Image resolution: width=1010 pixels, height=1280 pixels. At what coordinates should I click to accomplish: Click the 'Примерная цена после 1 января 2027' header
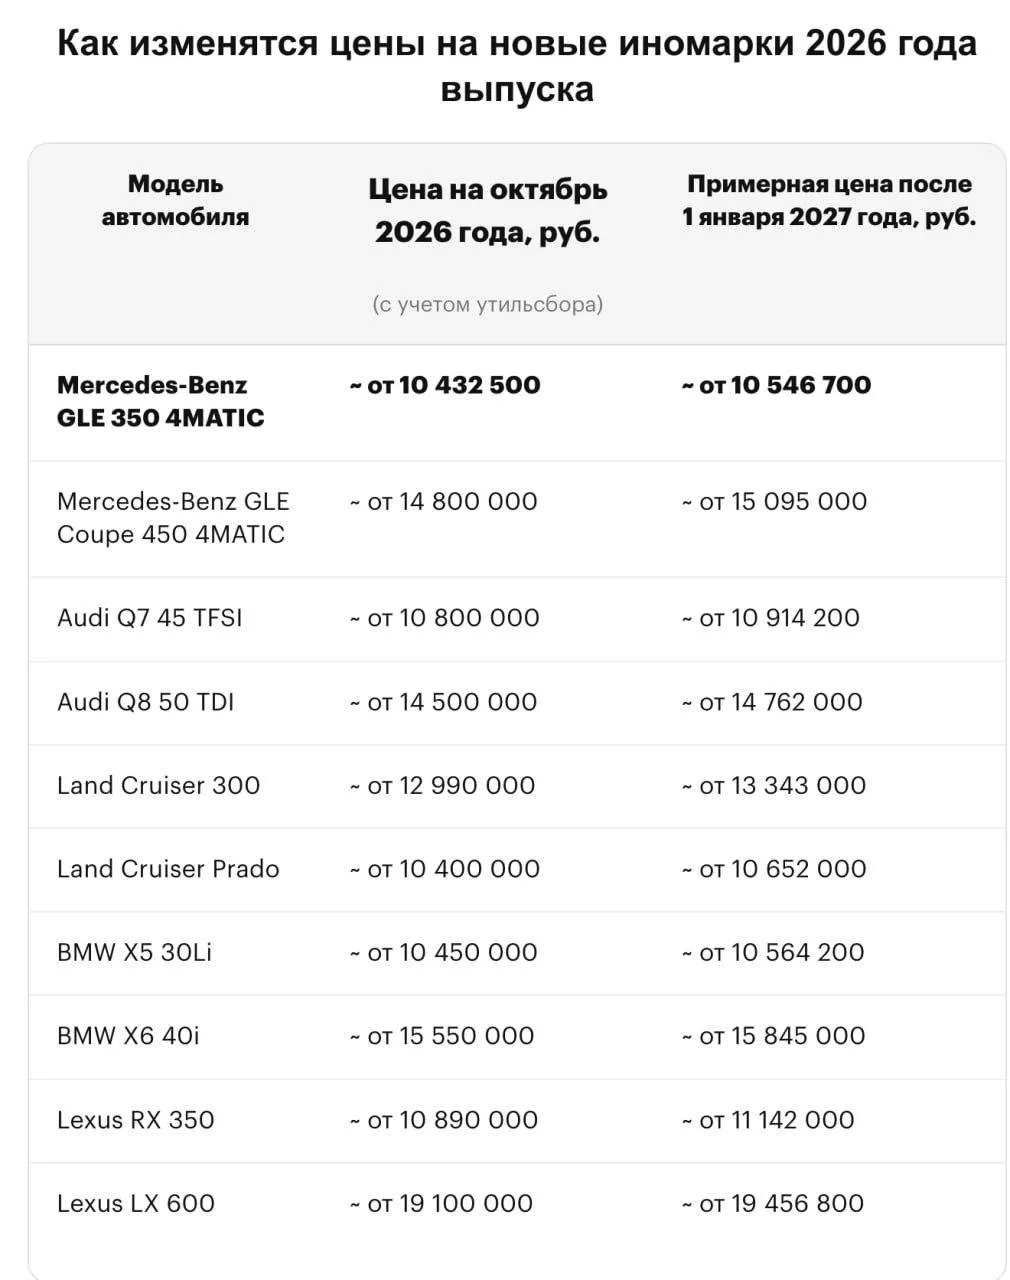coord(829,200)
